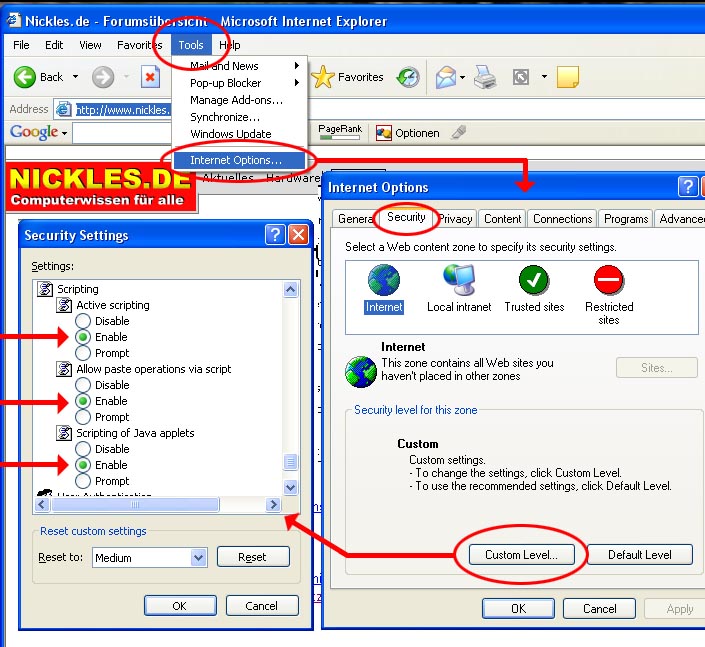Select Prompt under Allow paste operations via script
This screenshot has width=705, height=647.
[x=83, y=417]
